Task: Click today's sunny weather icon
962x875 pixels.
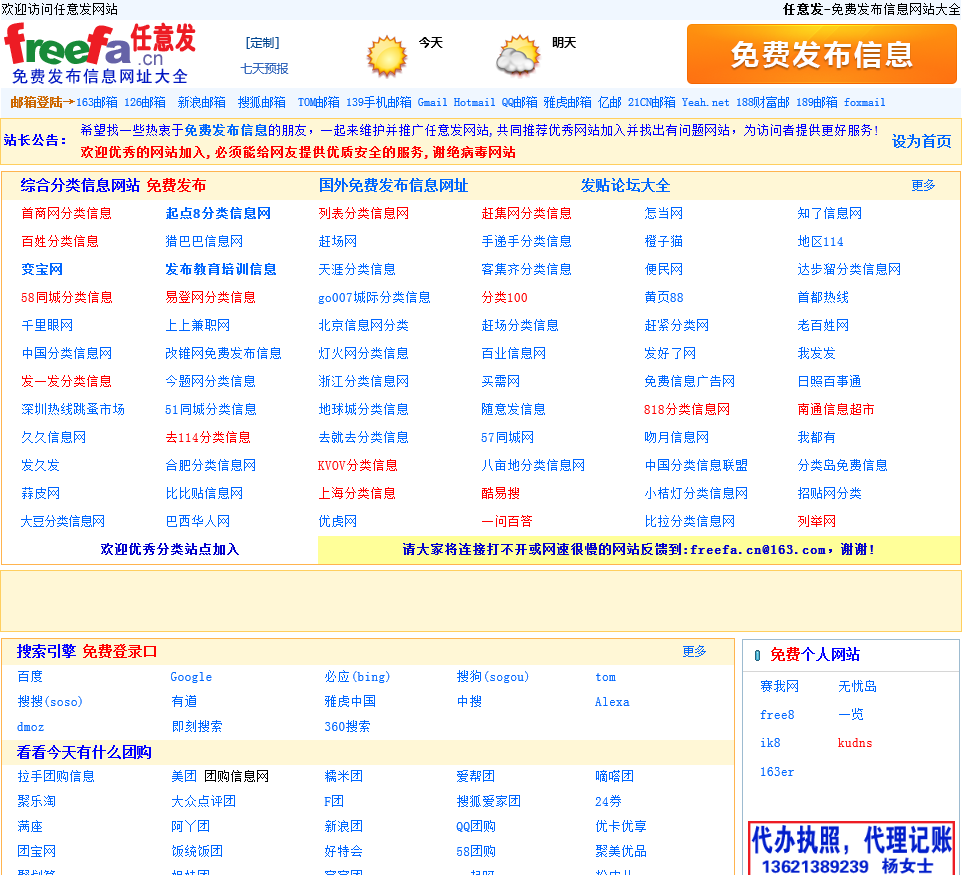Action: 387,56
